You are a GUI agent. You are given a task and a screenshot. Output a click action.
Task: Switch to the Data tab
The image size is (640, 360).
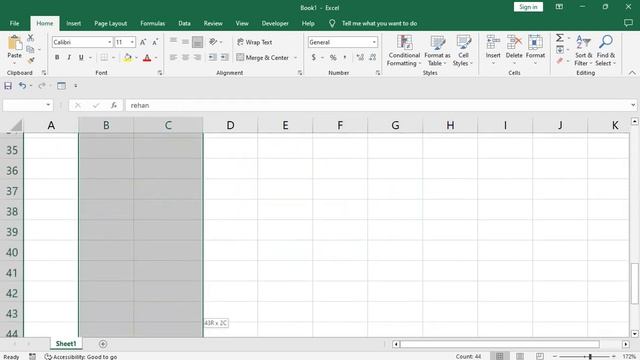[x=184, y=23]
